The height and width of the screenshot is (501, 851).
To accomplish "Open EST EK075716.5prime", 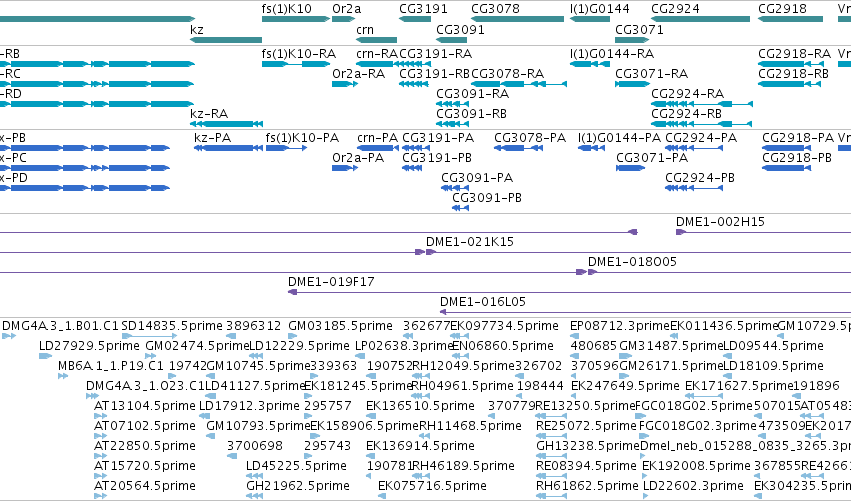I will [432, 487].
